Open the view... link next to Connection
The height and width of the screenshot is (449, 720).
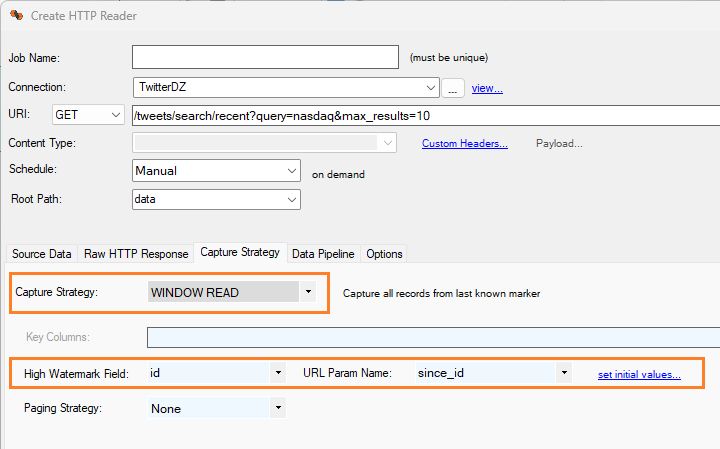tap(487, 88)
